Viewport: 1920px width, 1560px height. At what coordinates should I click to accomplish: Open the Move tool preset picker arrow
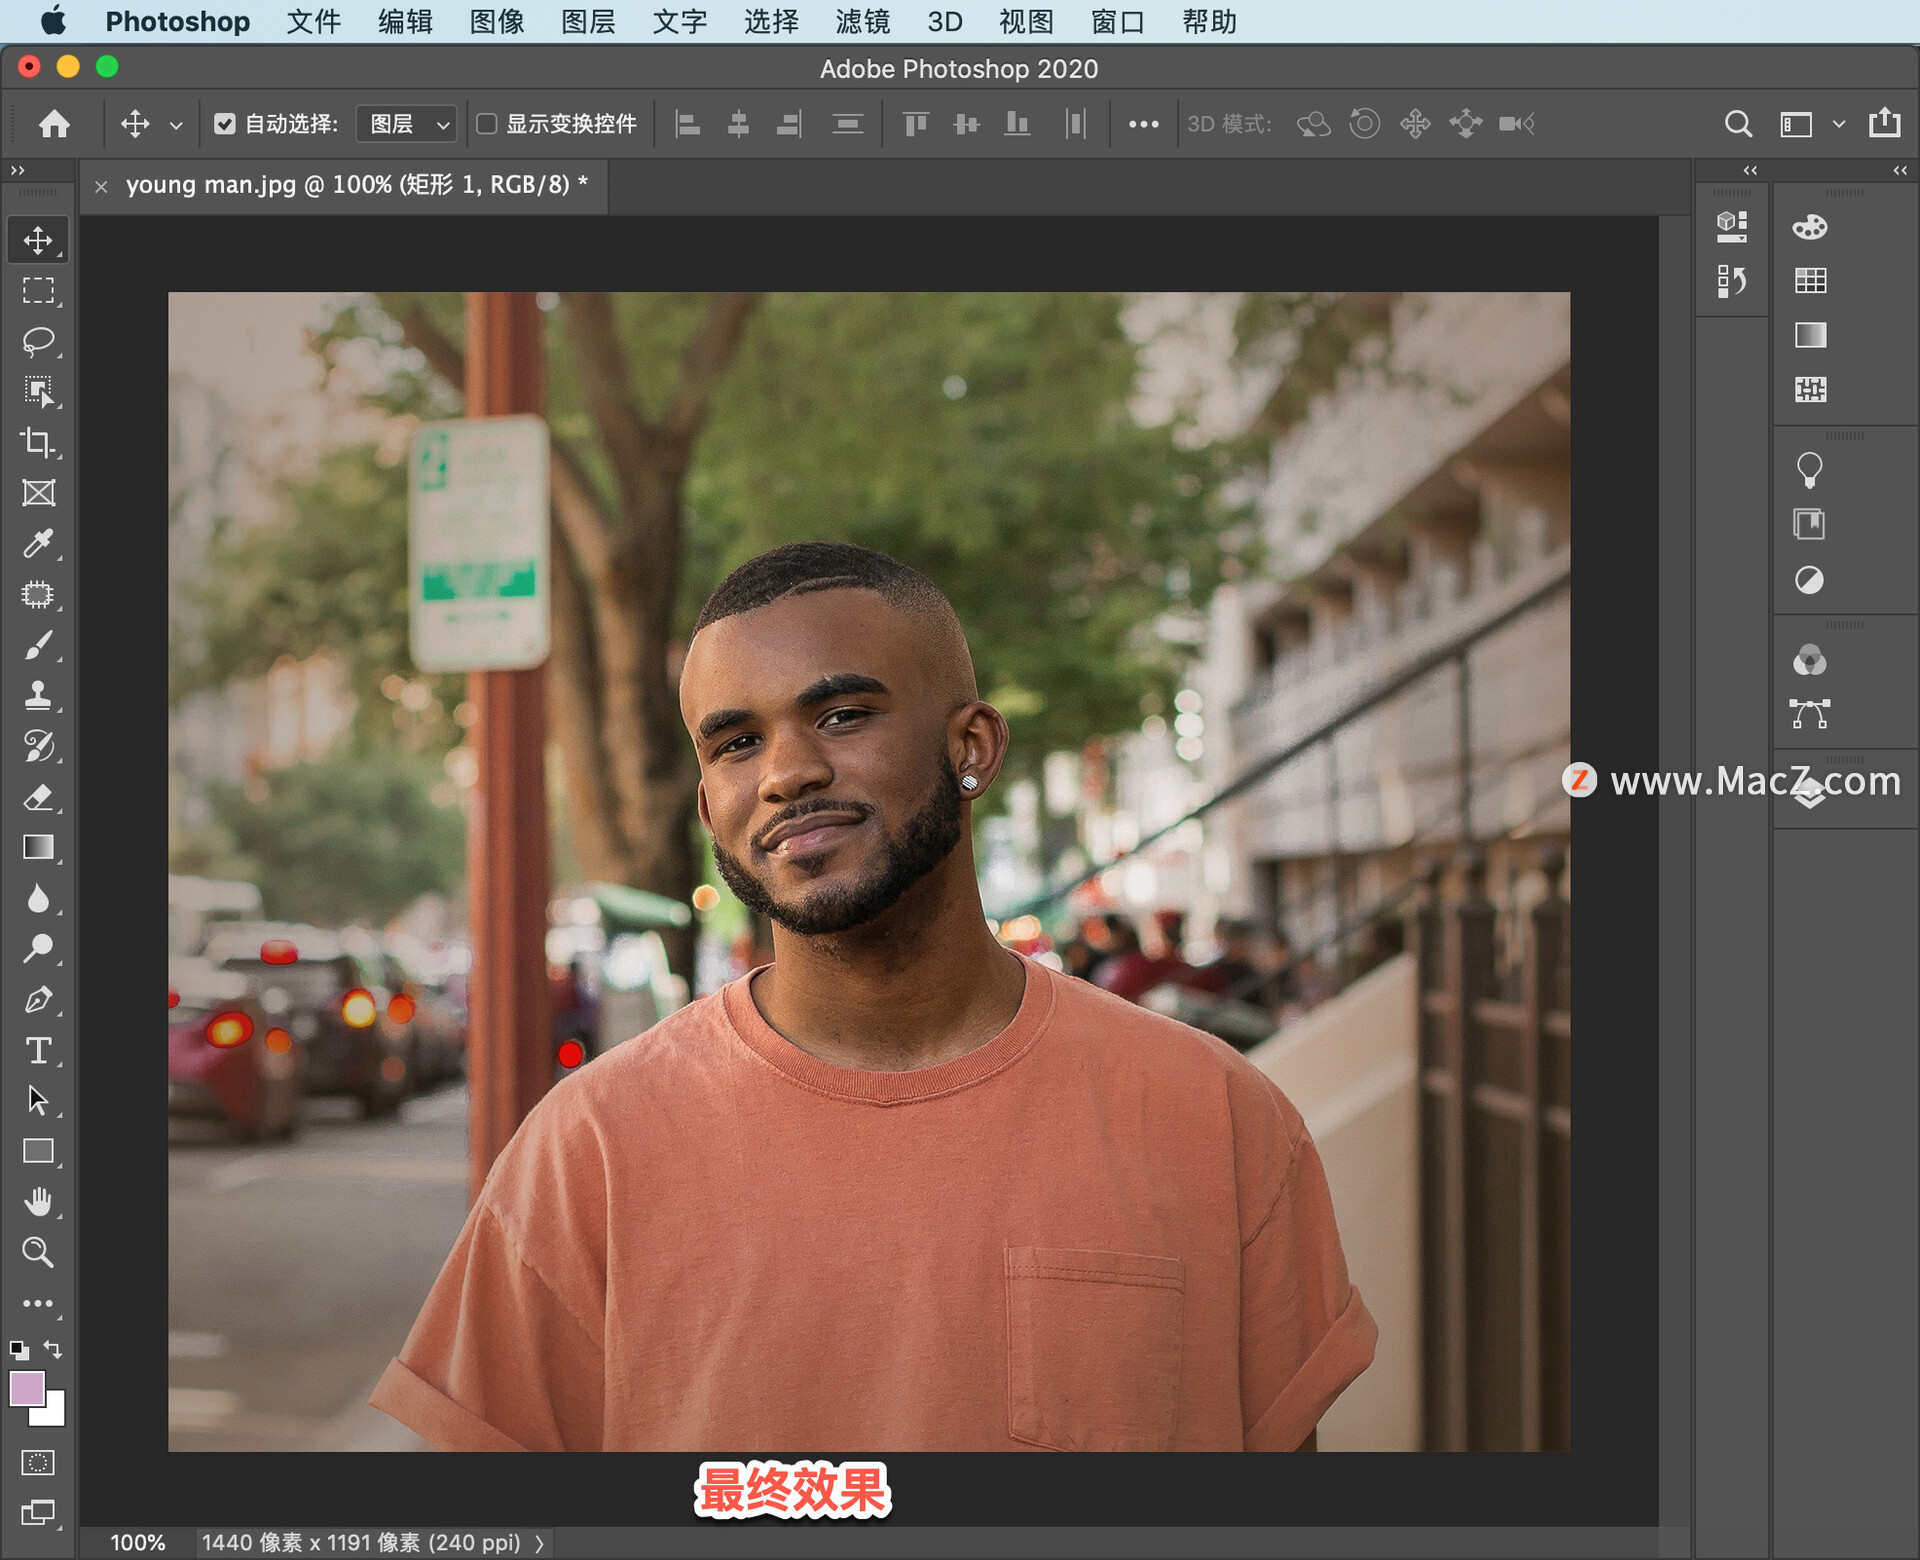(176, 125)
